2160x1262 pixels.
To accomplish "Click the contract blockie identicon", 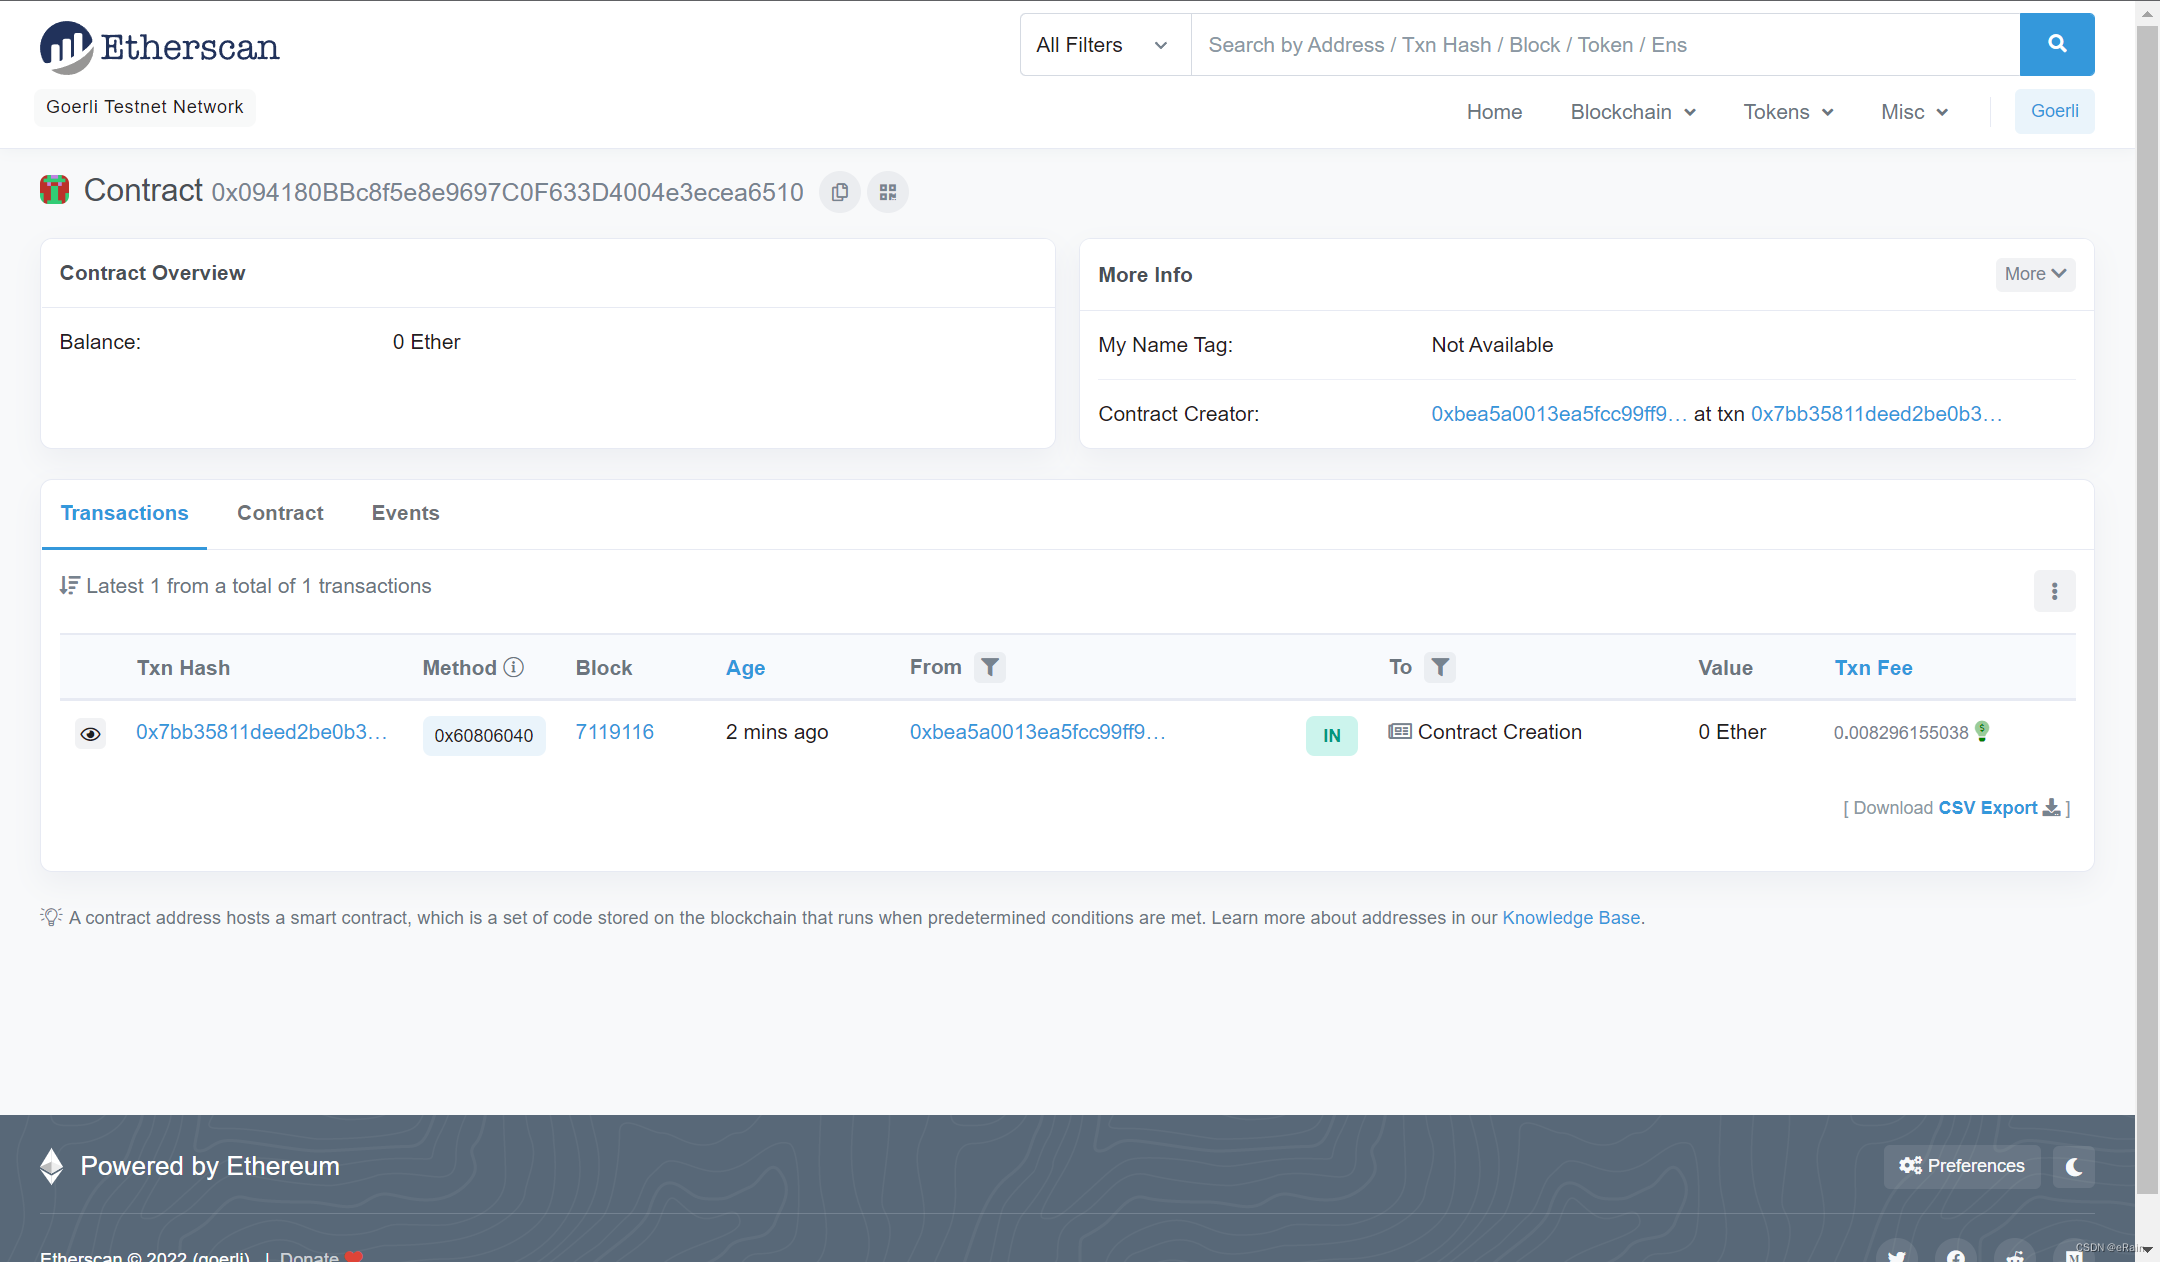I will tap(54, 190).
